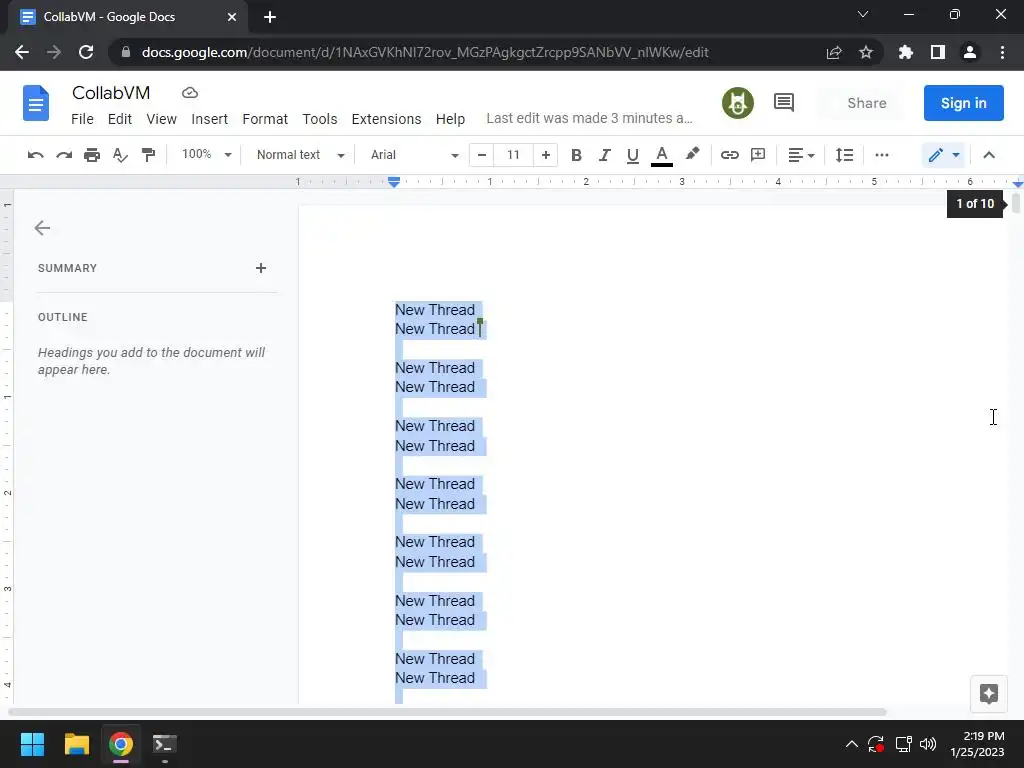Open the text alignment dropdown
Image resolution: width=1024 pixels, height=768 pixels.
click(801, 155)
